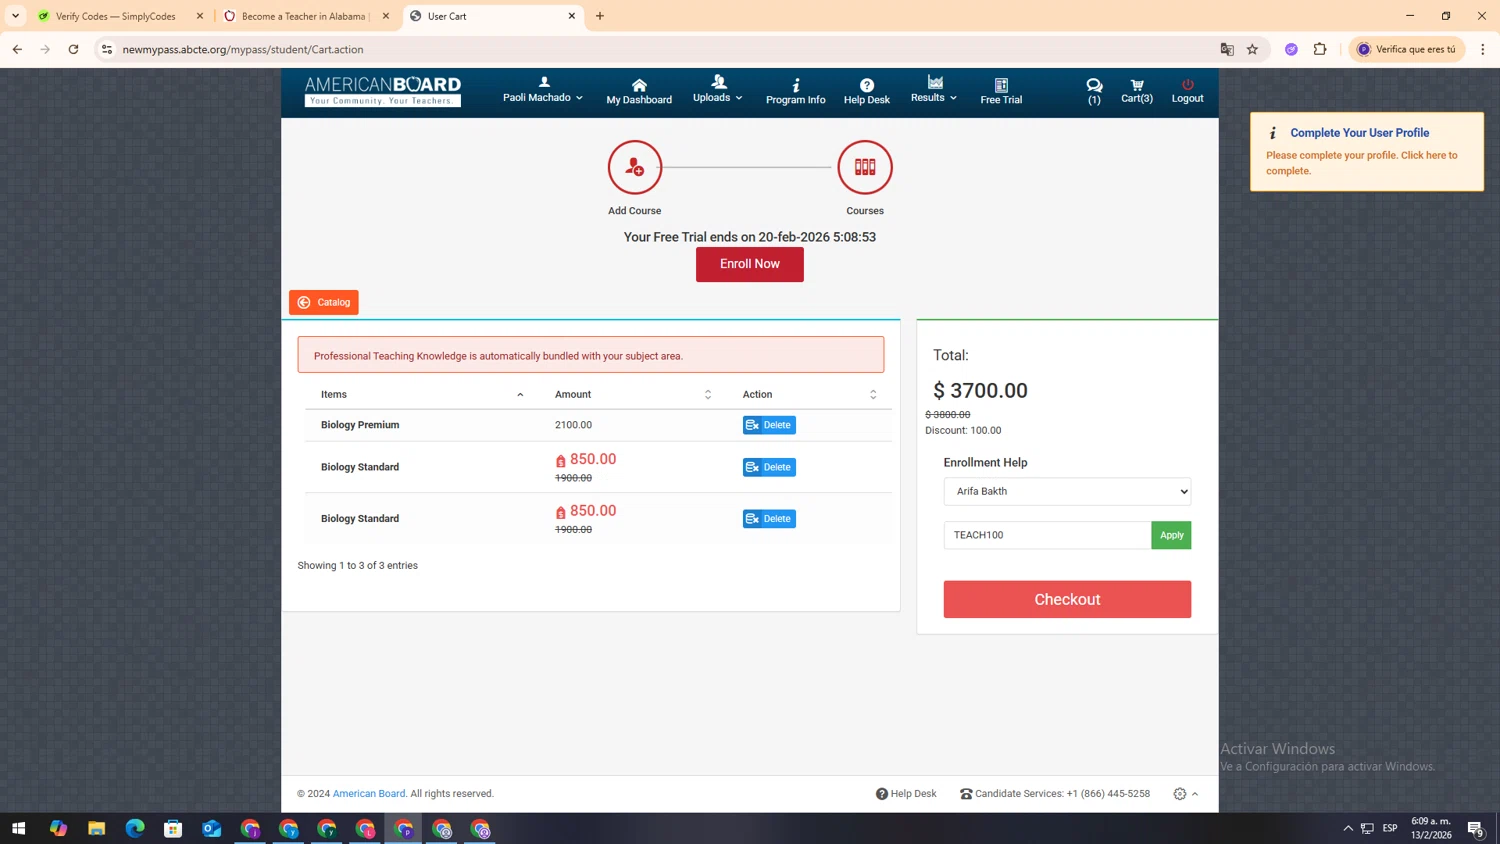Go to My Dashboard

[x=639, y=91]
